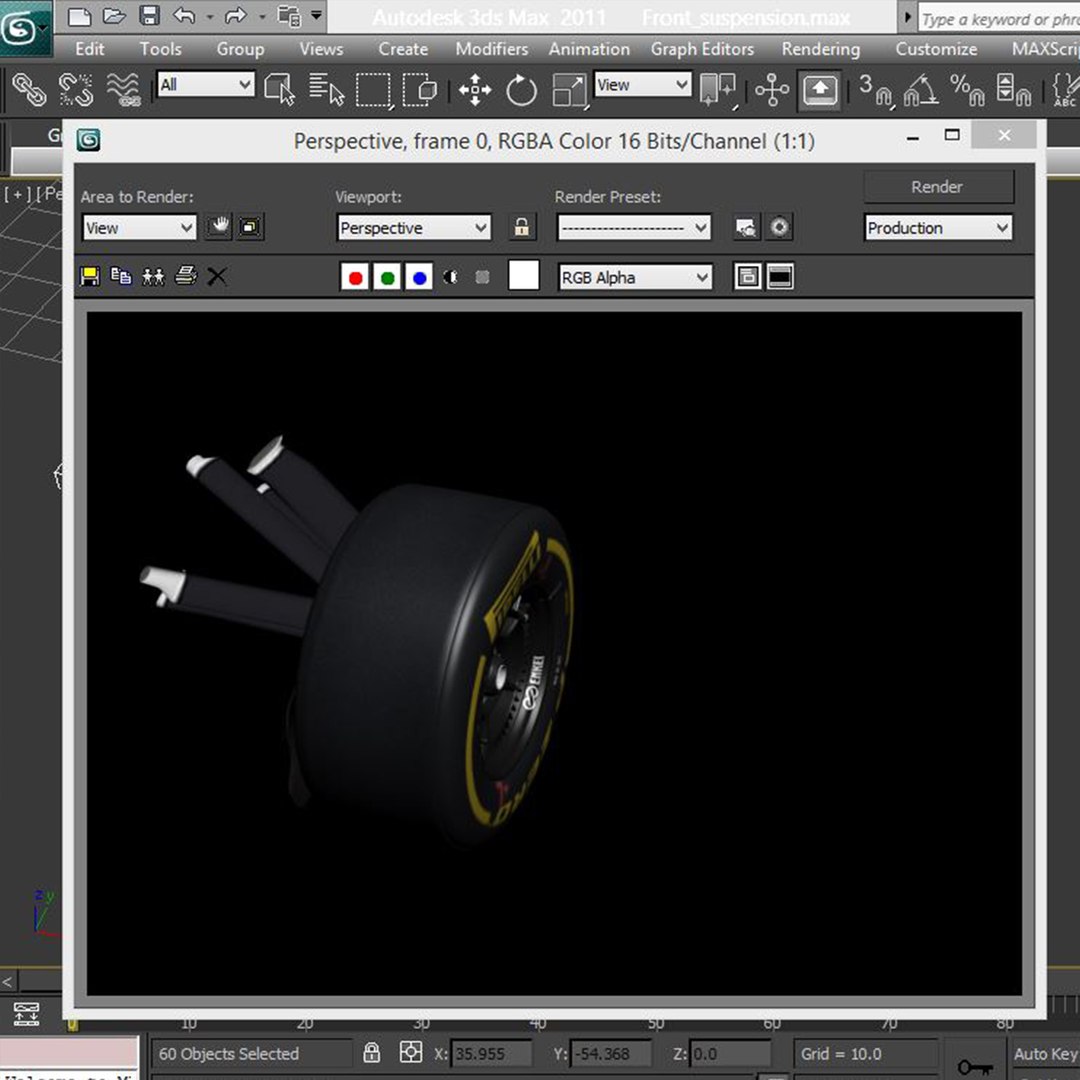
Task: Toggle Percent Snap
Action: pos(967,91)
